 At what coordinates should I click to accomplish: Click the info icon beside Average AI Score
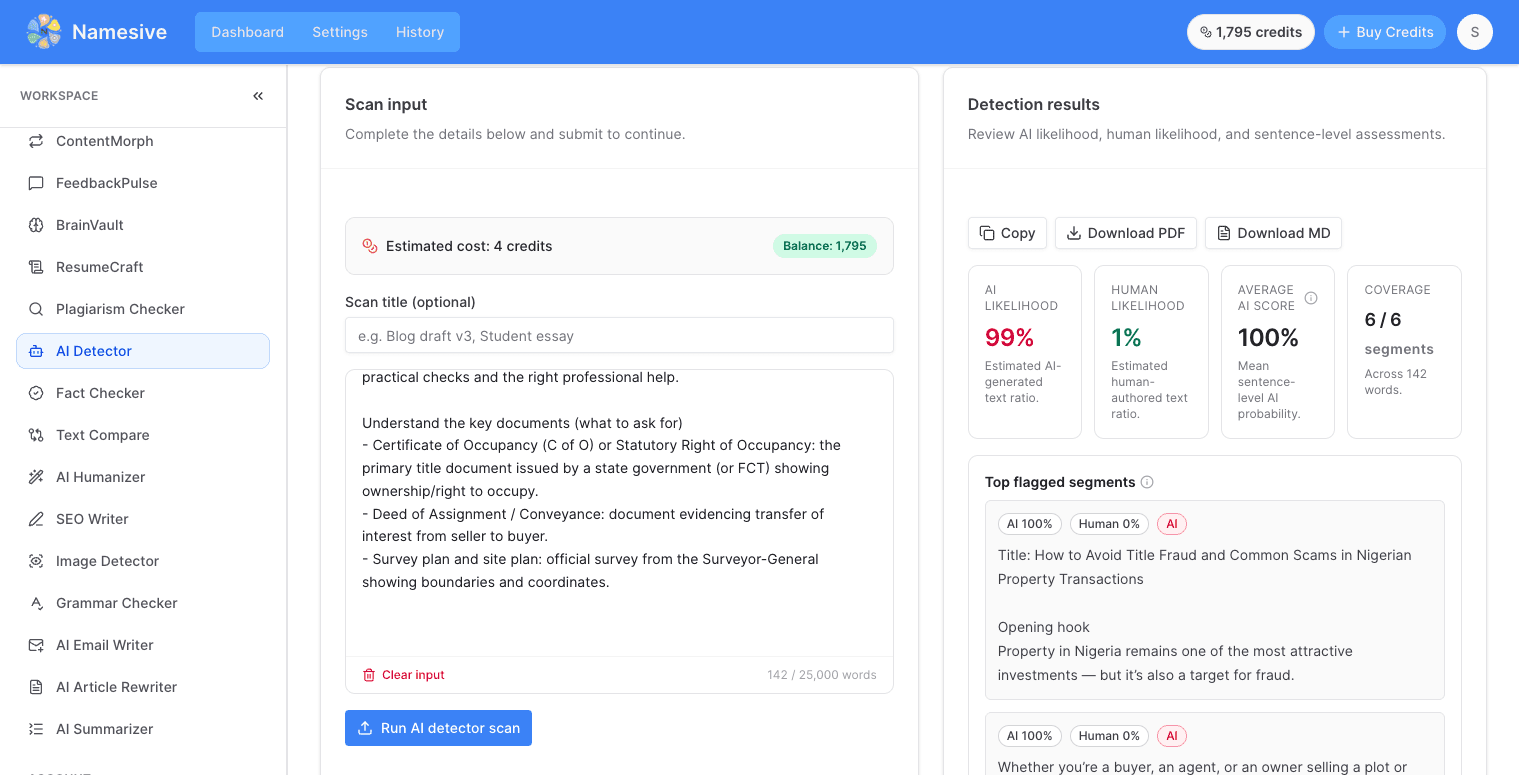coord(1311,298)
